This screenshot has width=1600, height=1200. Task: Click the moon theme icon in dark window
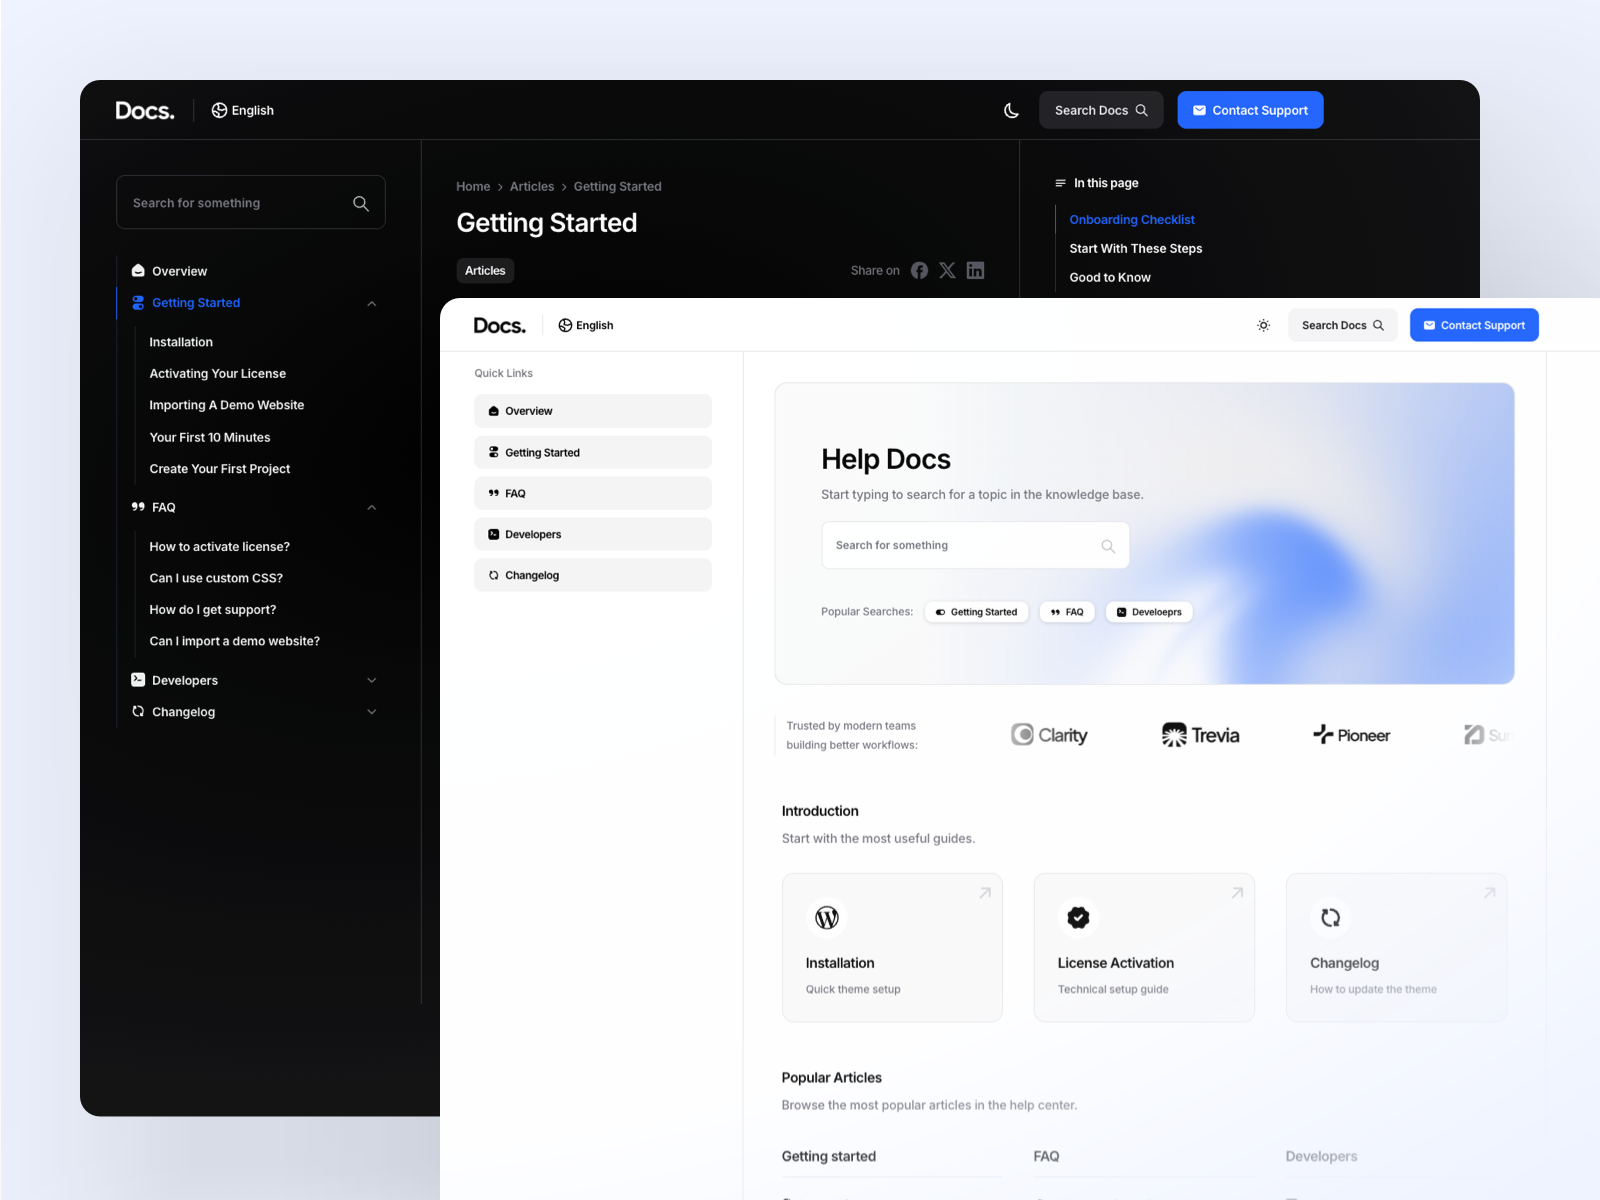1011,110
